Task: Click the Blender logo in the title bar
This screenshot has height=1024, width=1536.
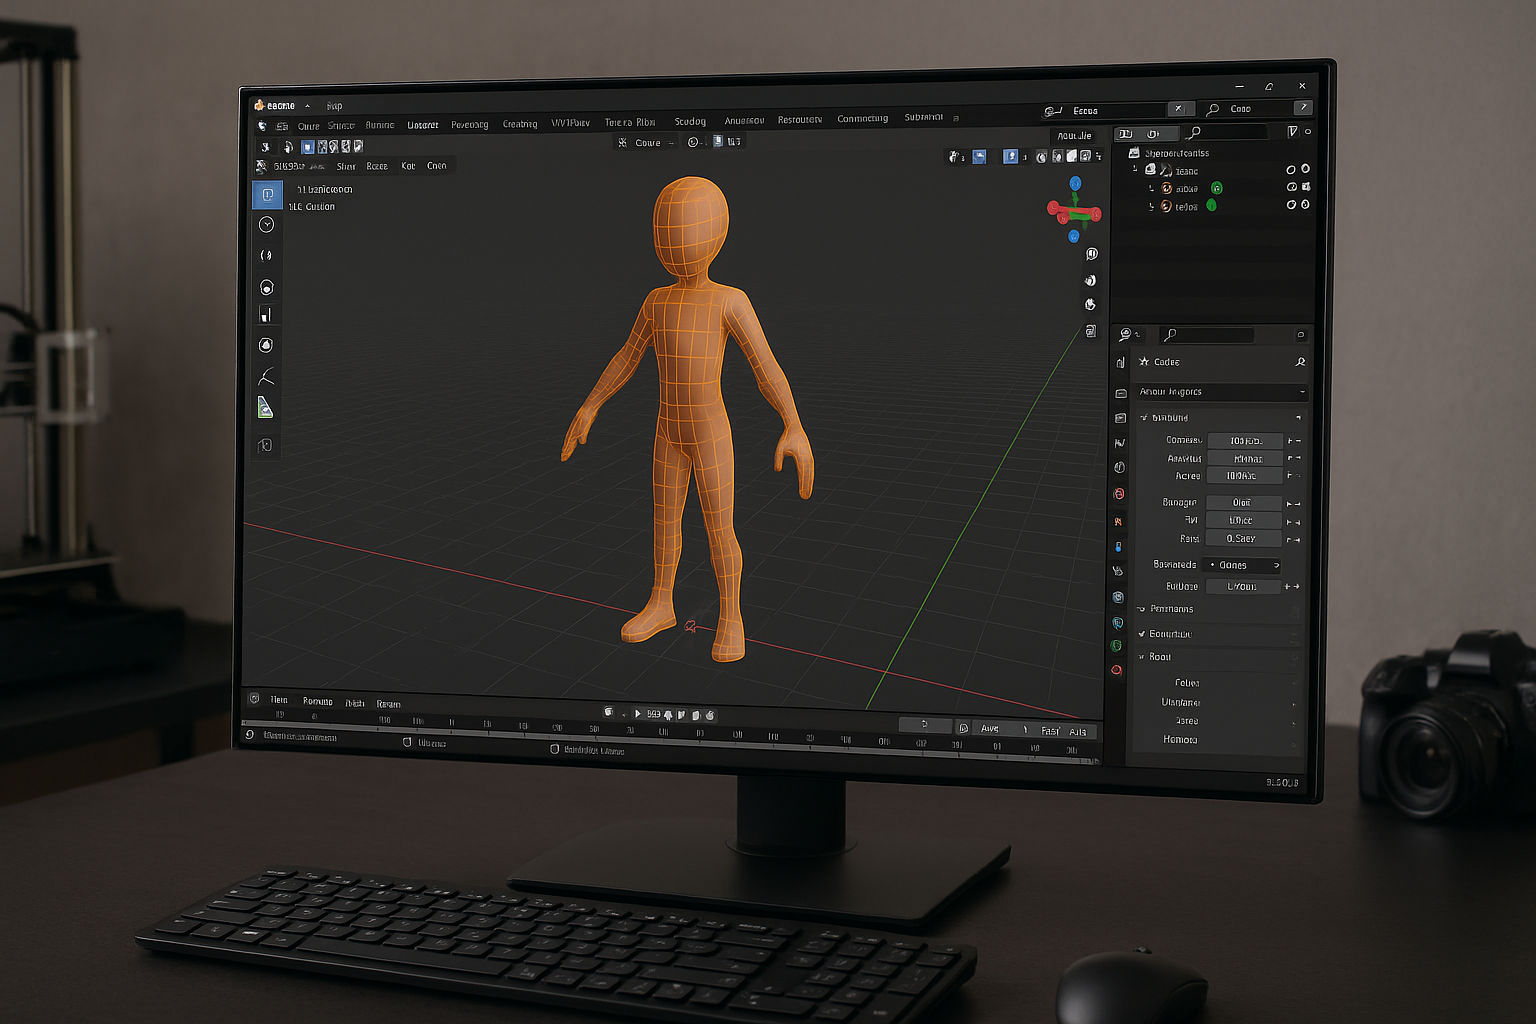Action: coord(259,105)
